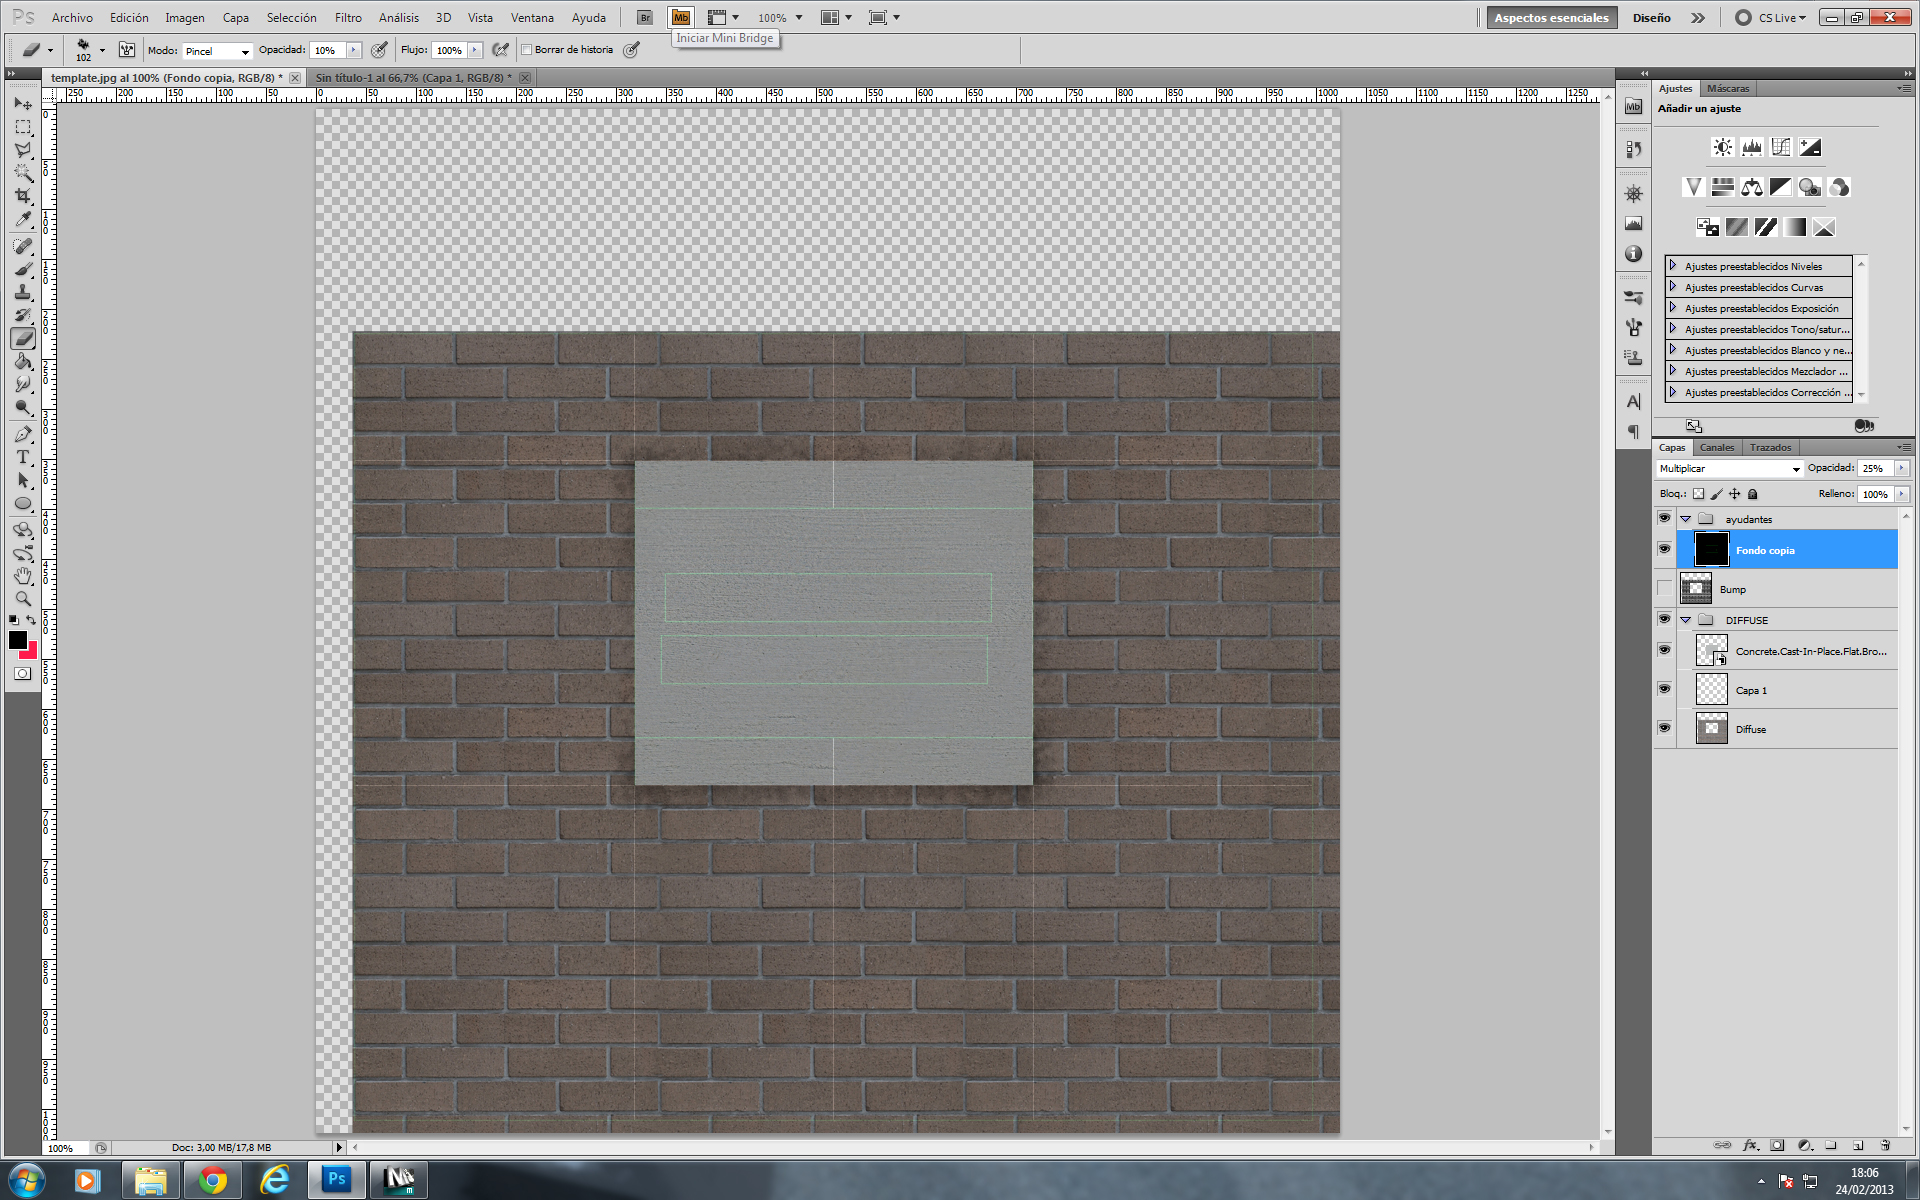Select the Hand tool
The height and width of the screenshot is (1200, 1920).
[23, 576]
